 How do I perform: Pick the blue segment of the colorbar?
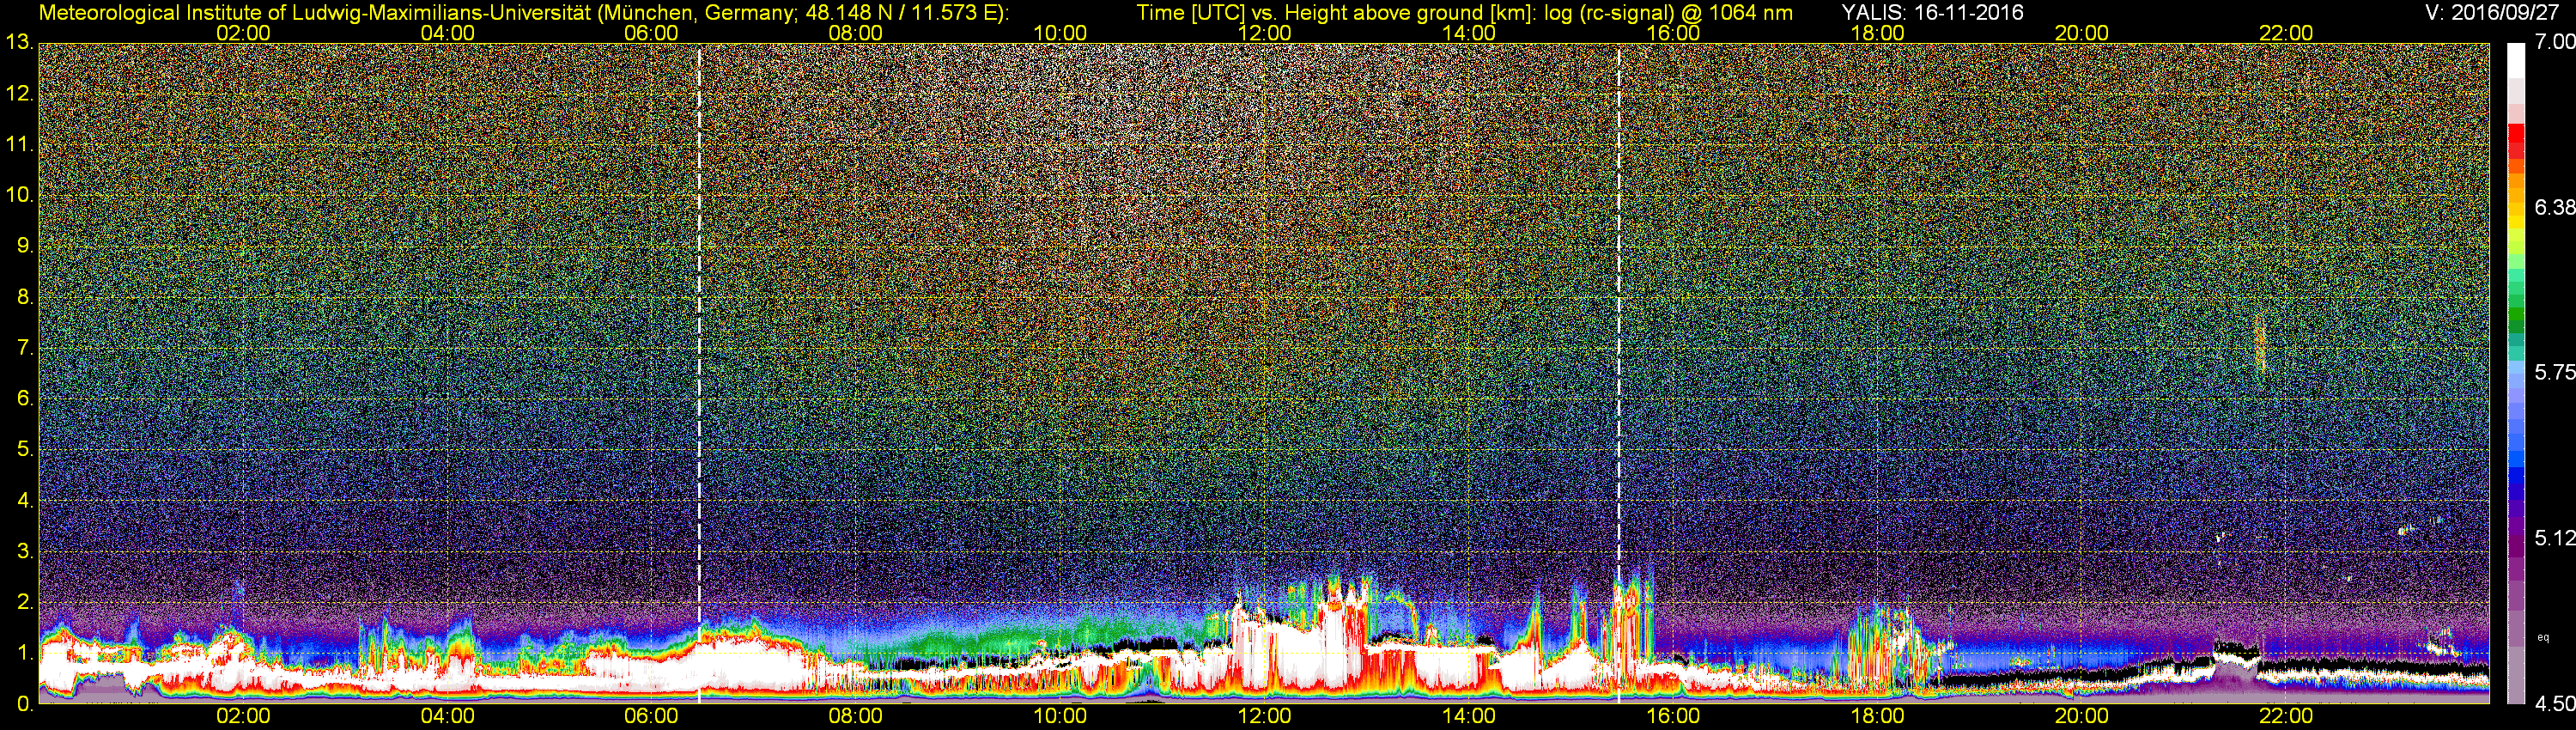(2515, 475)
